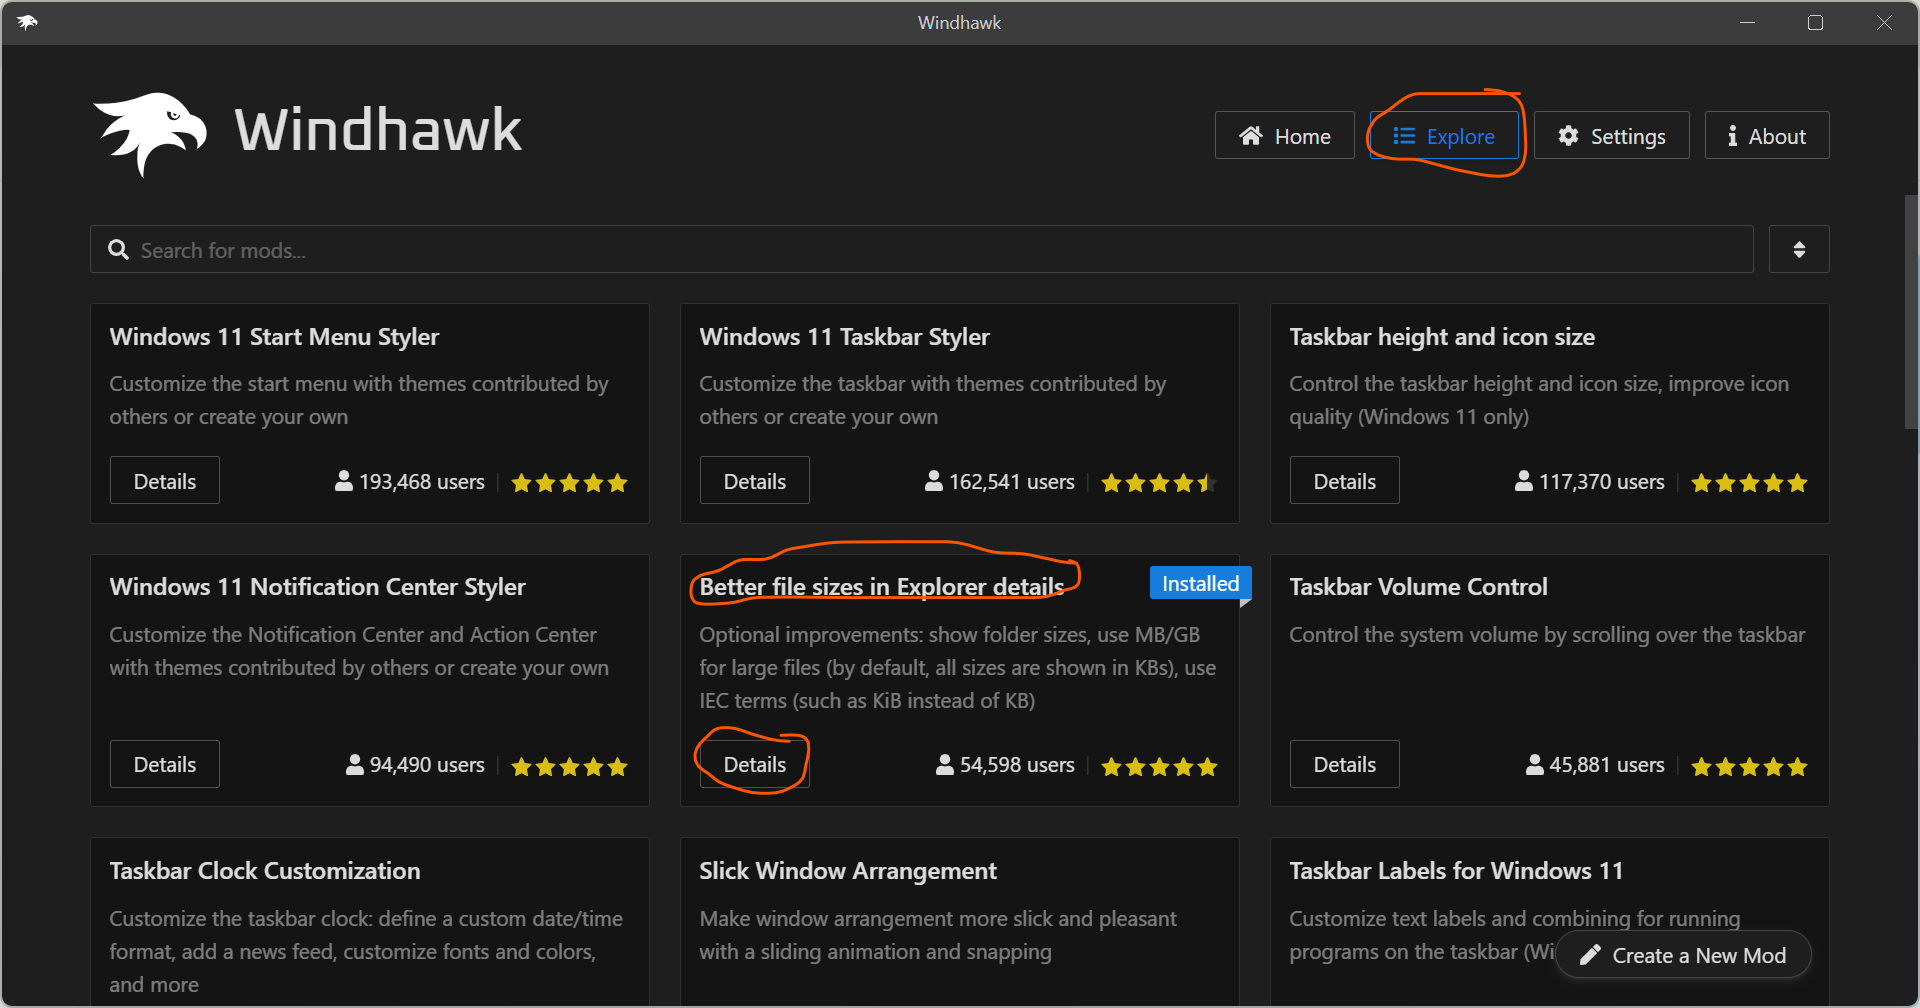The width and height of the screenshot is (1920, 1008).
Task: Click user icon beside 94,490 users
Action: [355, 764]
